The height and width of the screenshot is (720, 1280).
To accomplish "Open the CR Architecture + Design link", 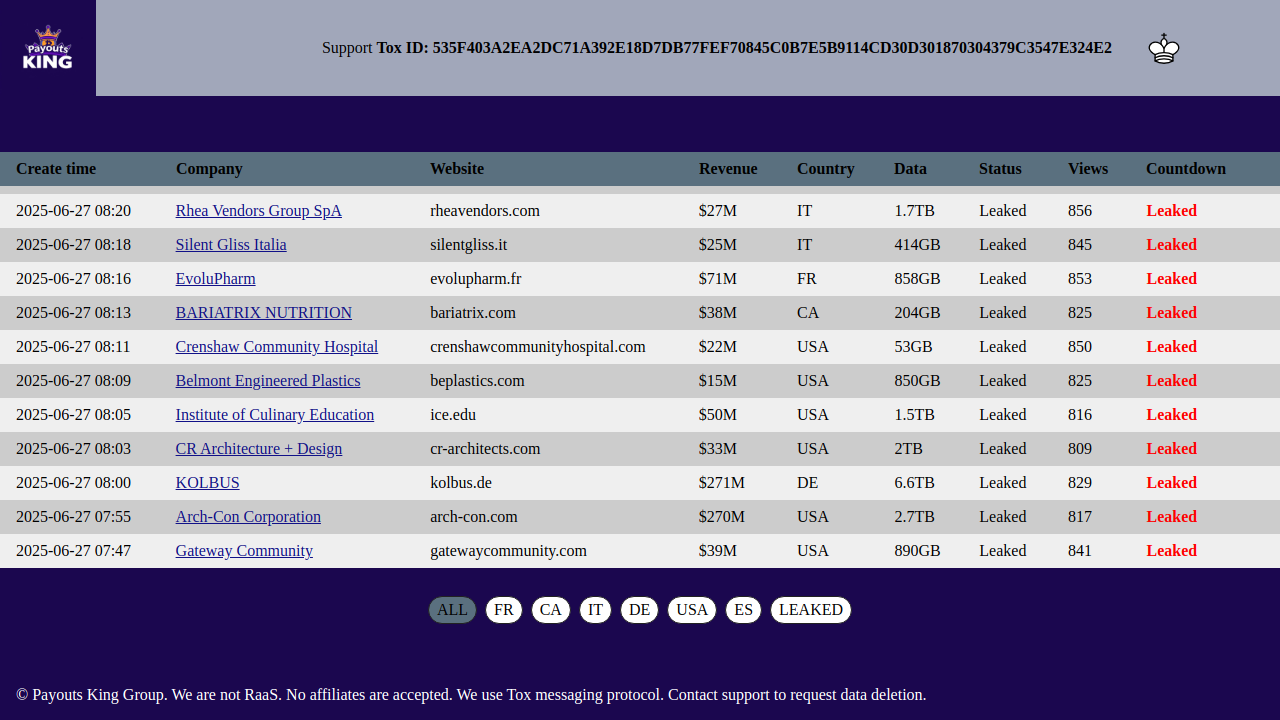I will pos(259,449).
